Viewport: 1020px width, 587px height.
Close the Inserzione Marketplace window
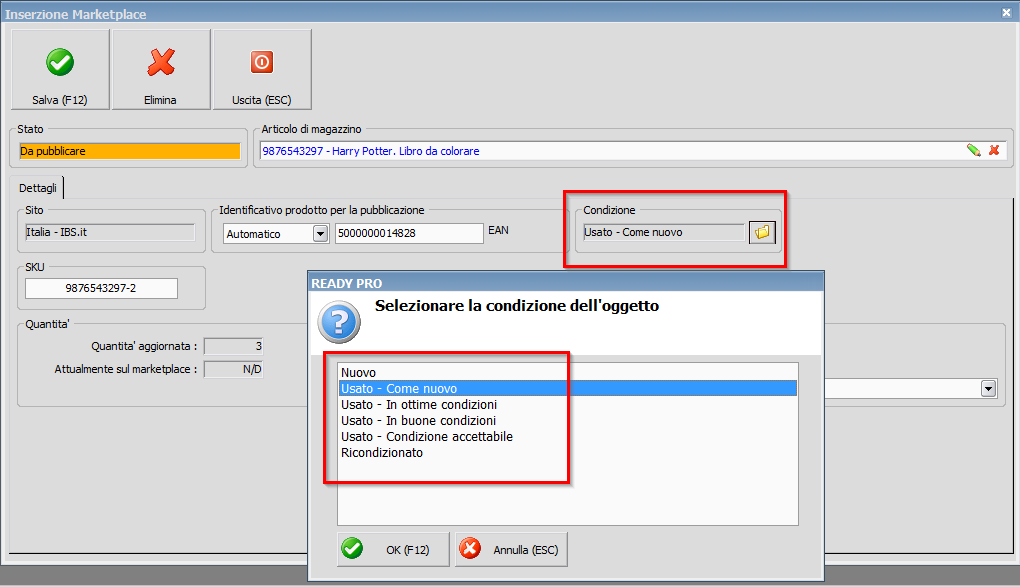[x=1006, y=12]
